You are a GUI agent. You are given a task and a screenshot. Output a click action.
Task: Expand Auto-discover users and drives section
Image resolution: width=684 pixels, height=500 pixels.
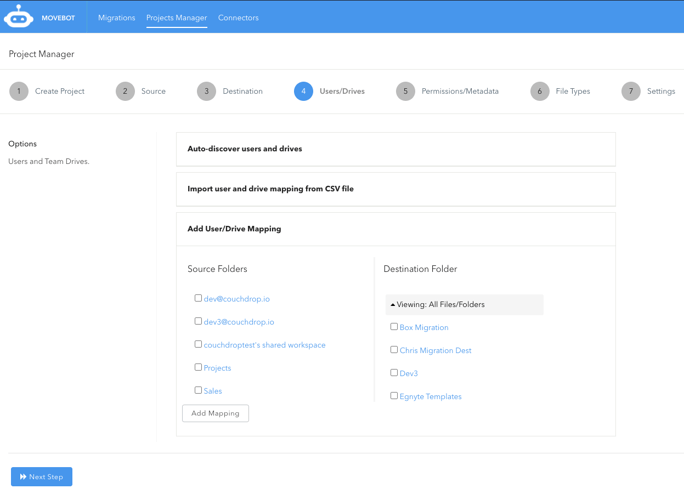(x=245, y=149)
